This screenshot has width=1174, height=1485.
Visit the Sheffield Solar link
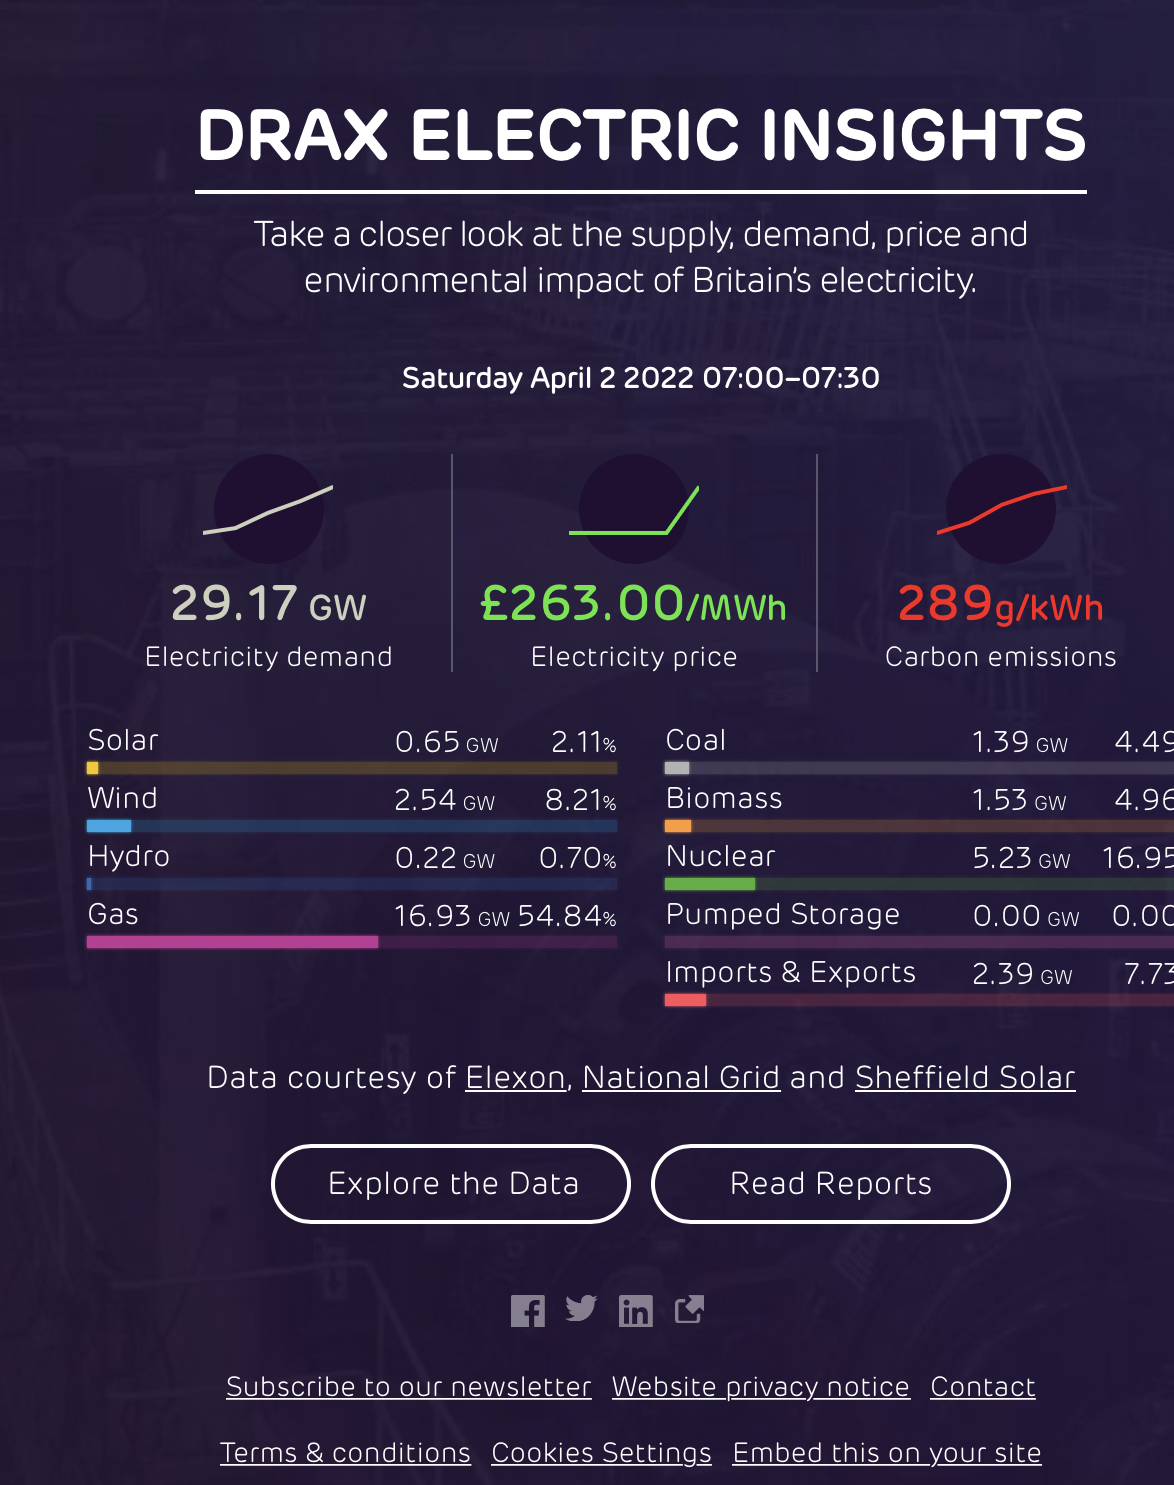pyautogui.click(x=965, y=1077)
